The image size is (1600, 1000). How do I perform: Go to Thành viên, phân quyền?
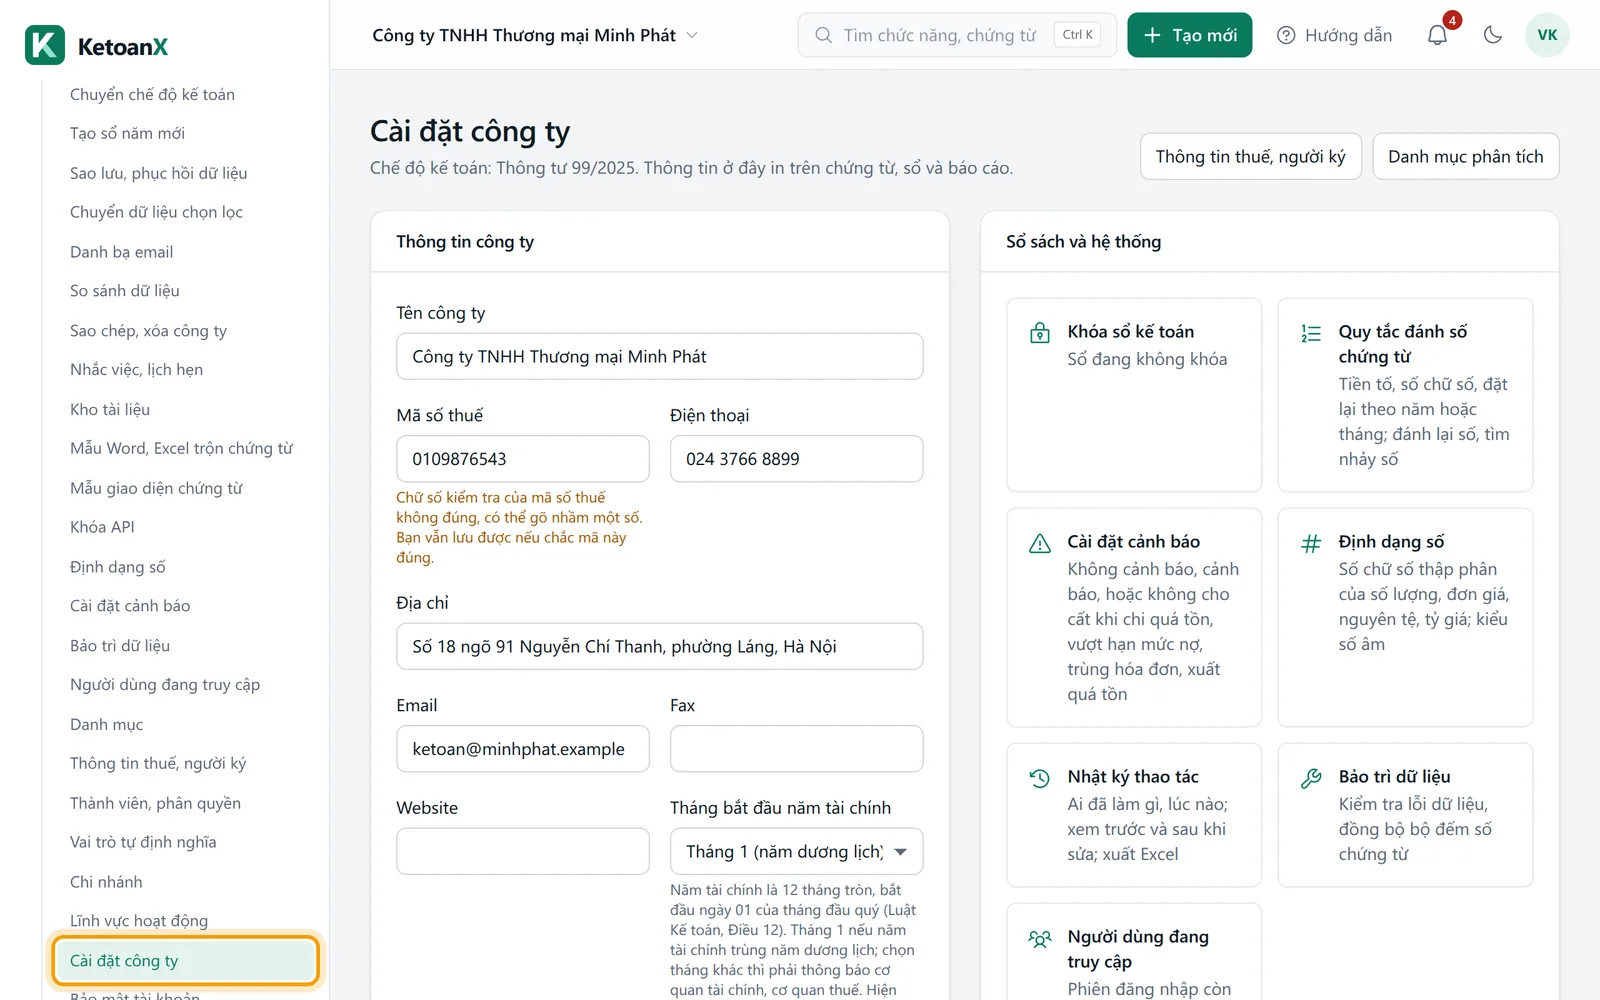[155, 803]
